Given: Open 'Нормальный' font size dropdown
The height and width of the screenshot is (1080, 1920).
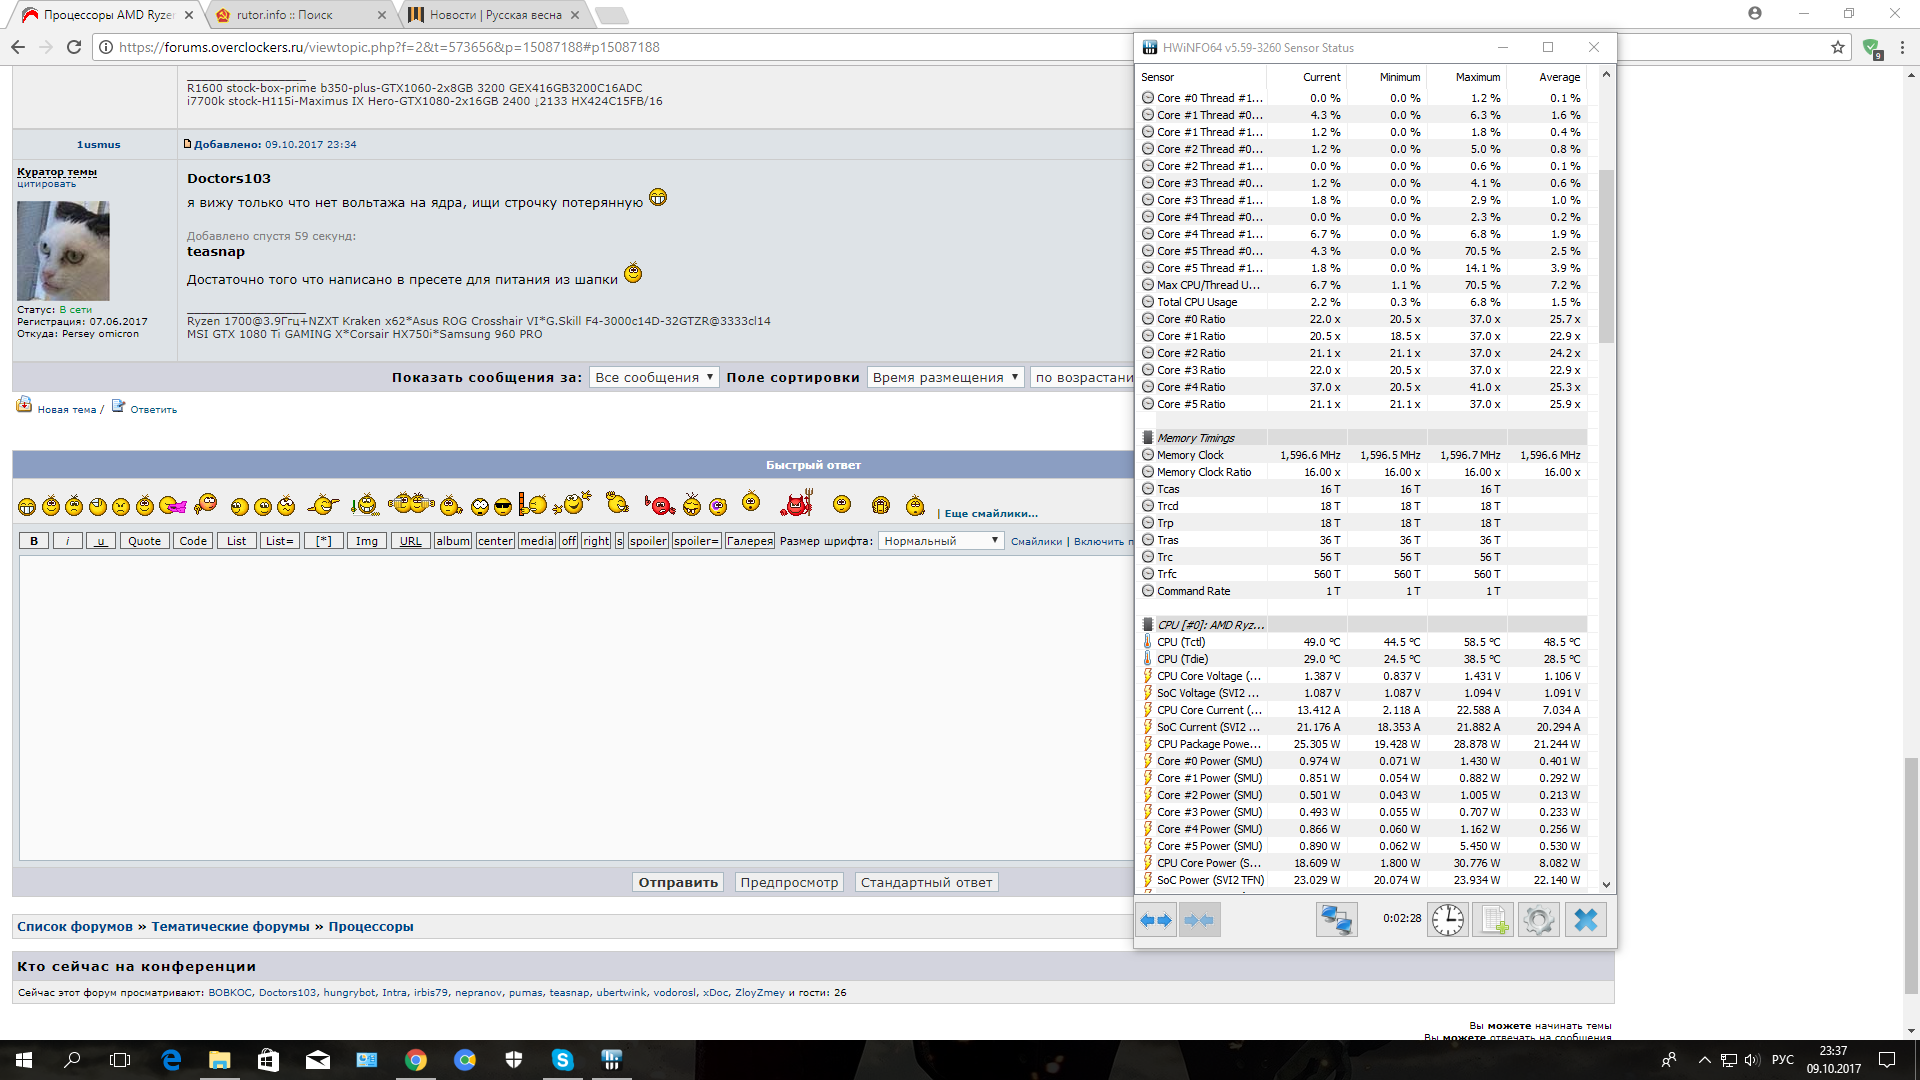Looking at the screenshot, I should tap(940, 541).
